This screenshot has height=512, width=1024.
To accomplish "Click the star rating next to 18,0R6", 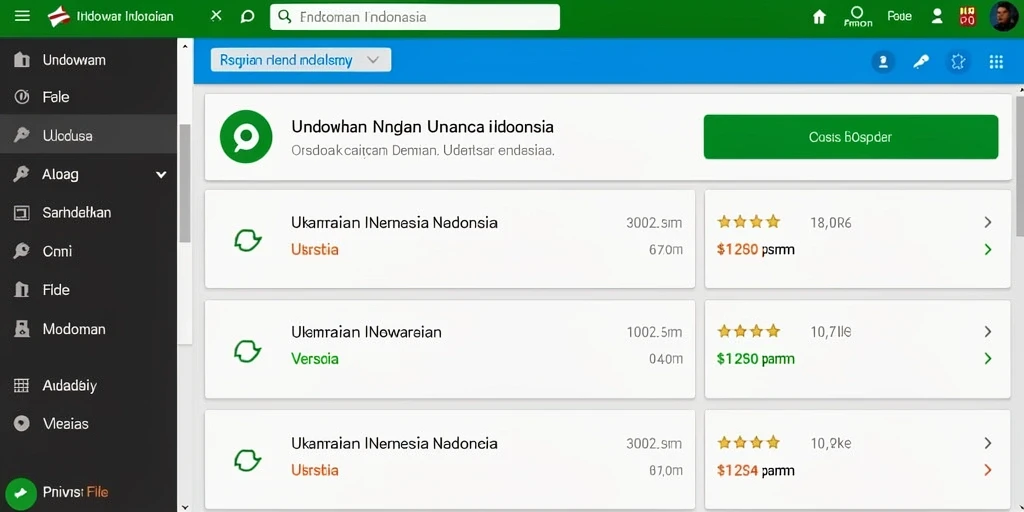I will coord(748,222).
